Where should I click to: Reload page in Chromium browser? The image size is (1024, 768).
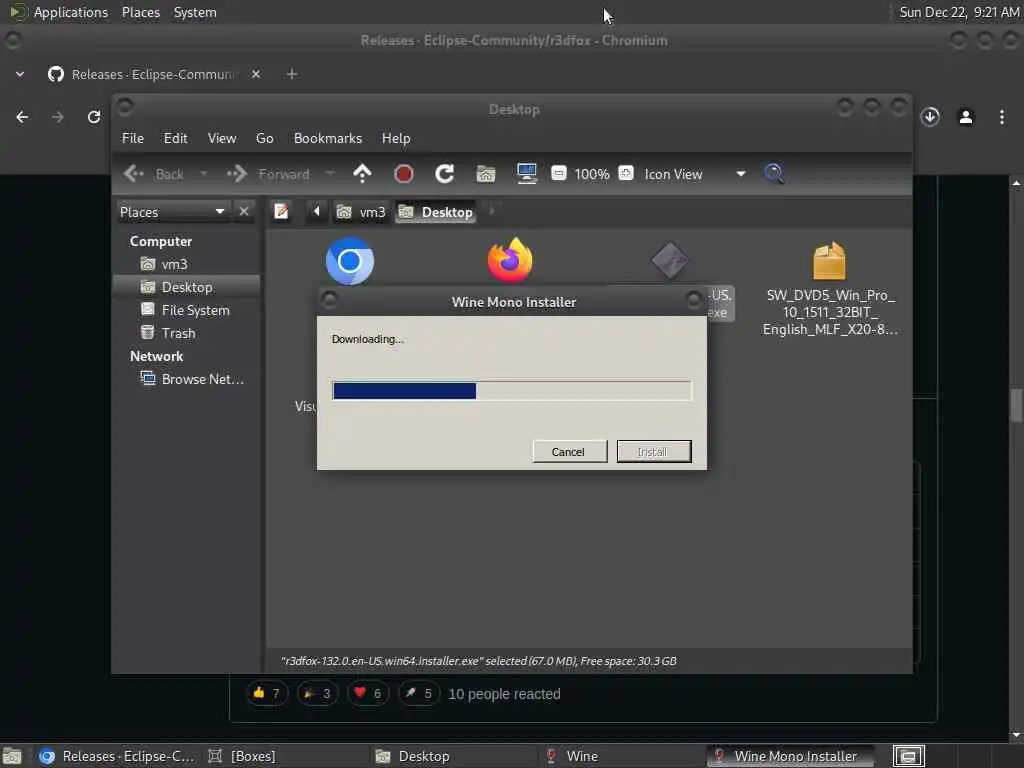94,117
